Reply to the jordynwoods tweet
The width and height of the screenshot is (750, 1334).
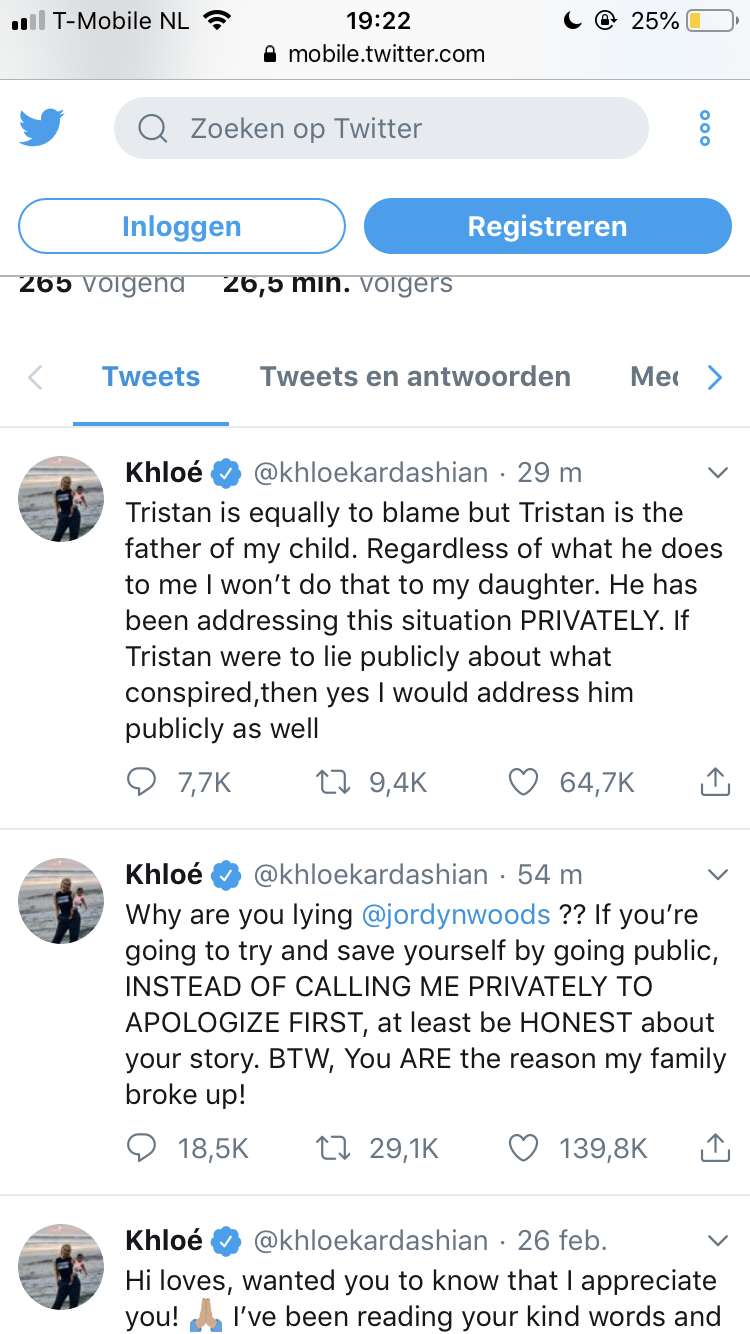(142, 1148)
